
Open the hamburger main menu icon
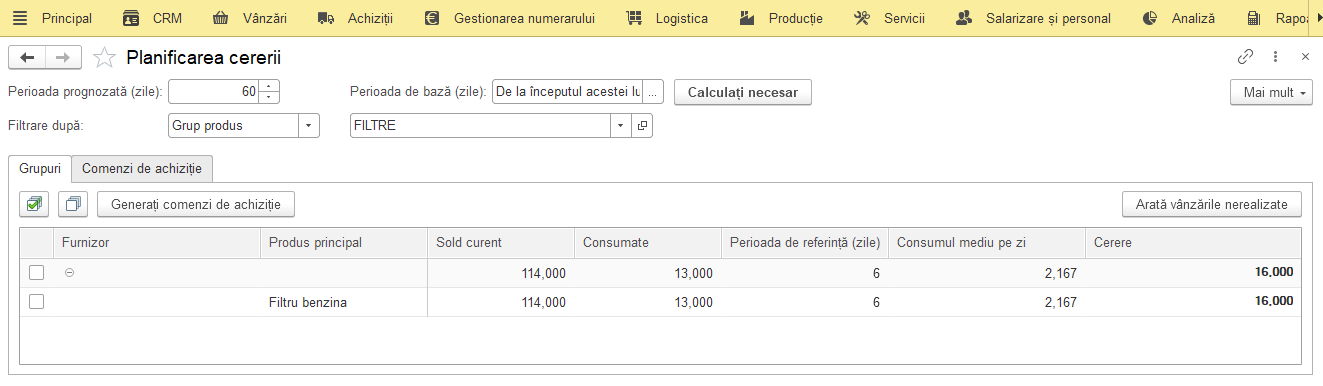19,18
